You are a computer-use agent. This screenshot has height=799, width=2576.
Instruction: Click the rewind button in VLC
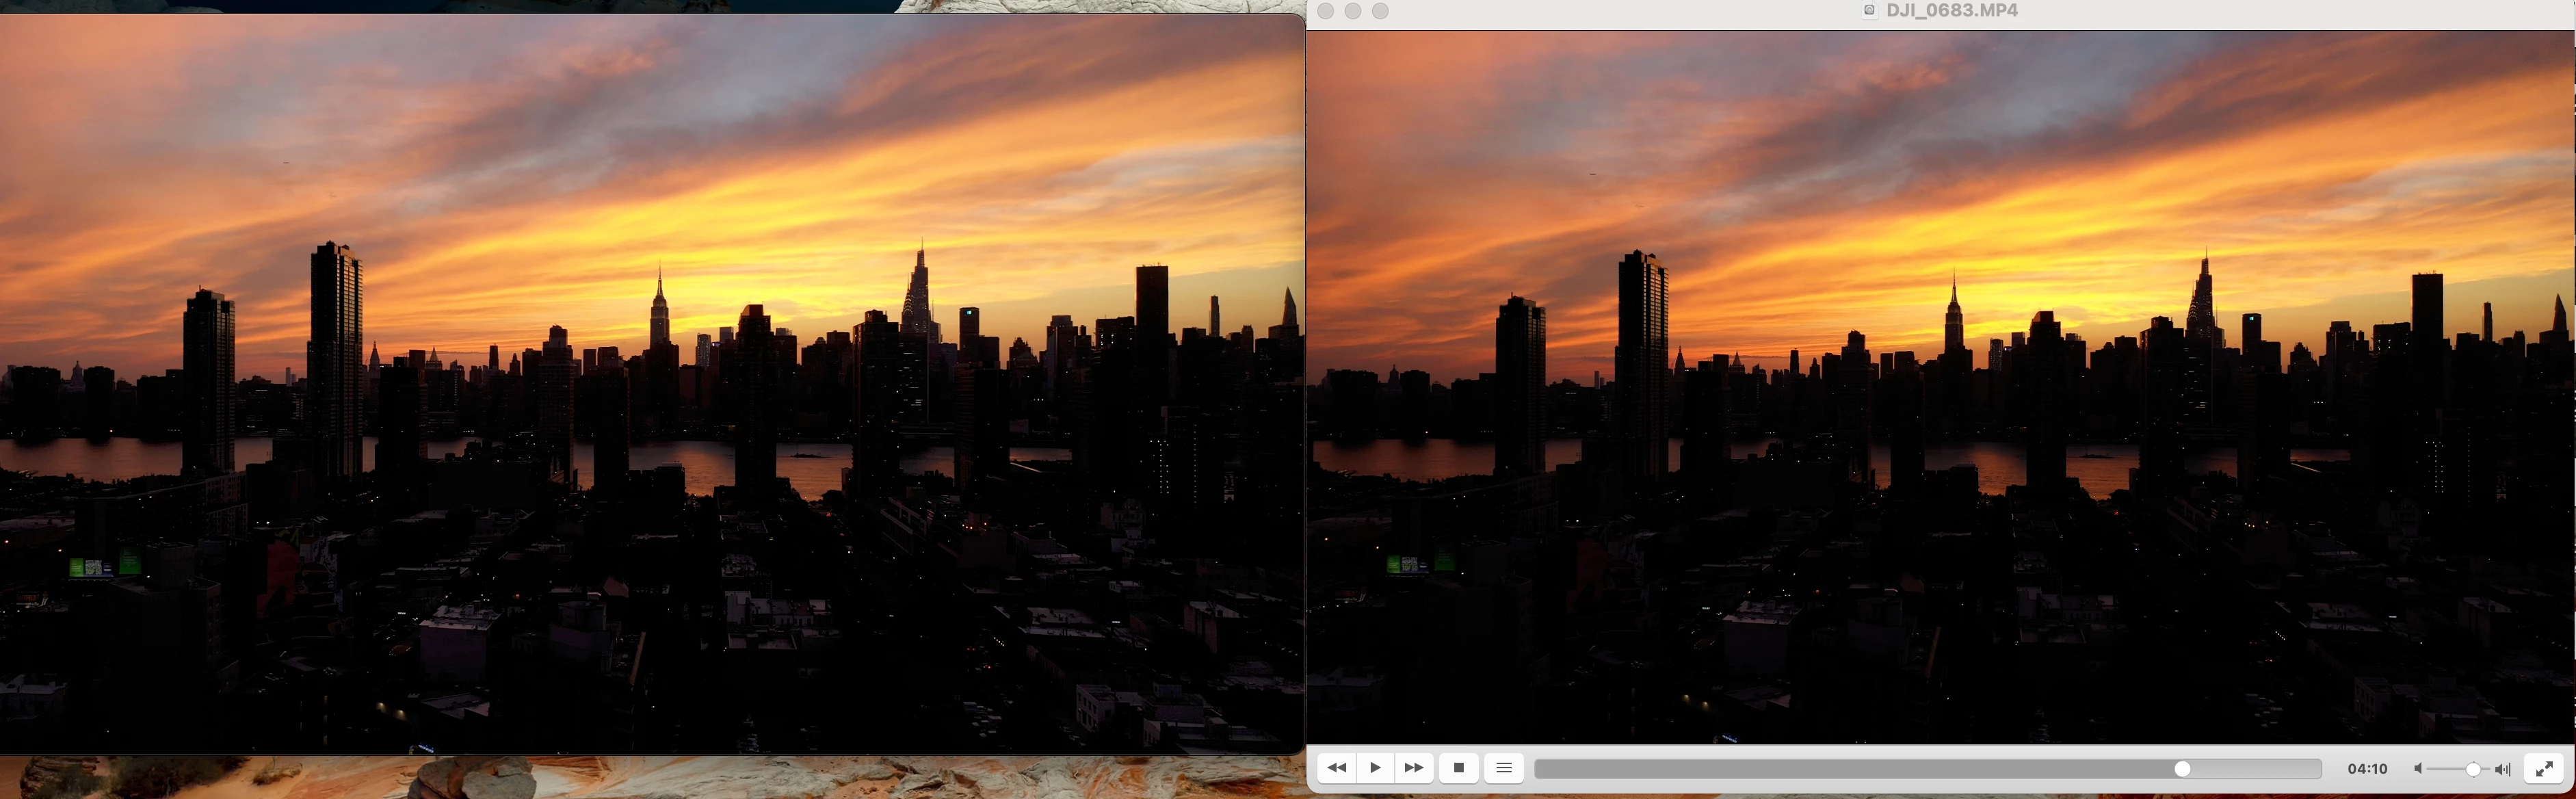(x=1336, y=768)
